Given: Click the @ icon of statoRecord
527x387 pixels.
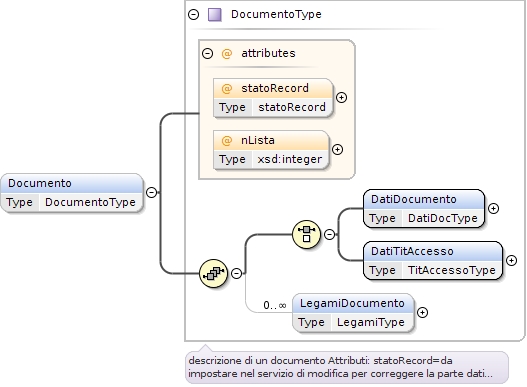Looking at the screenshot, I should click(227, 88).
